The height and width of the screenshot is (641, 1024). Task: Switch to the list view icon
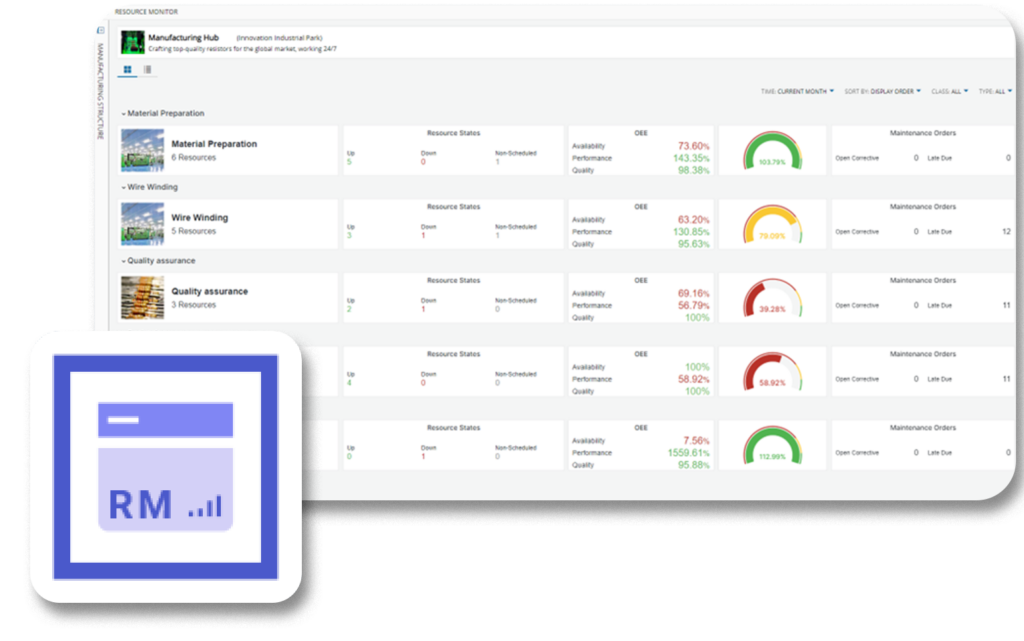[x=148, y=70]
